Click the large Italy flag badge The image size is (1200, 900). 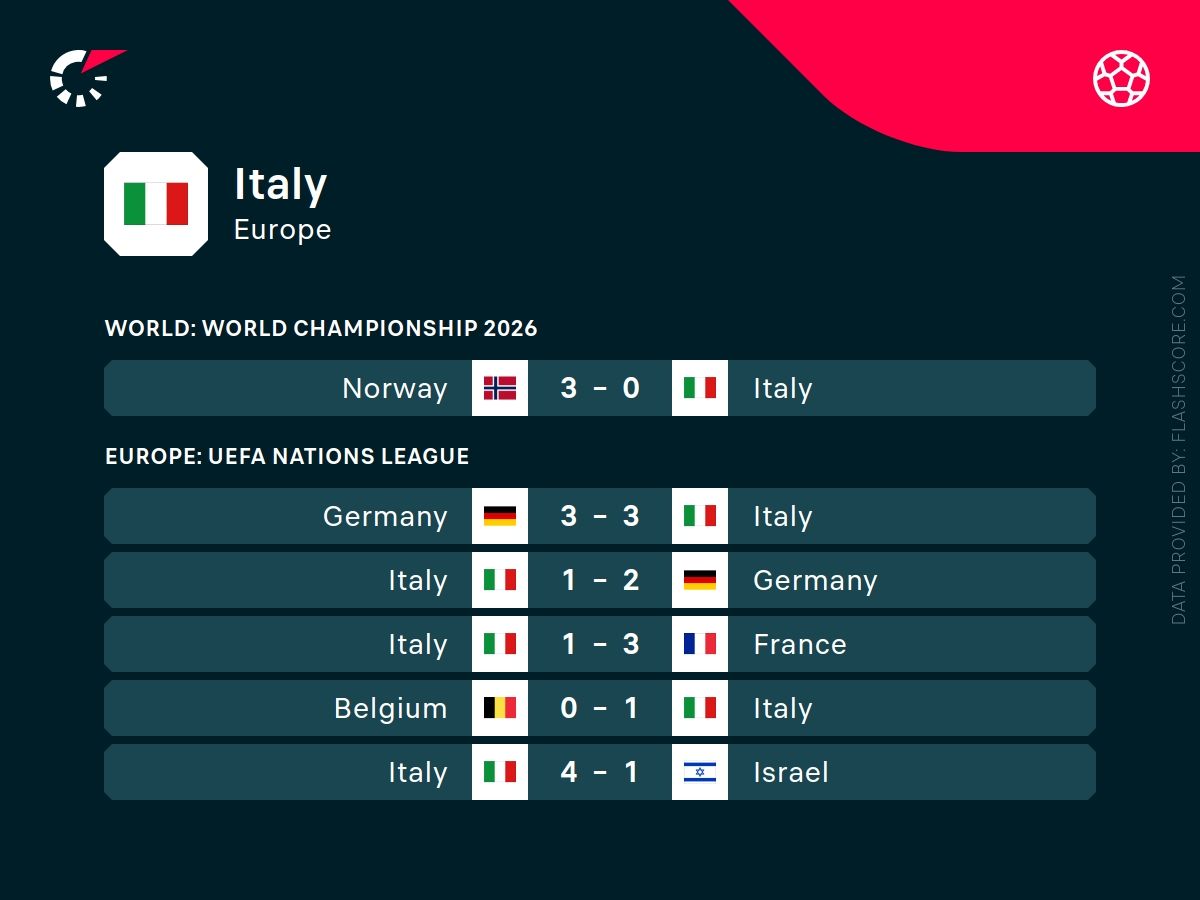point(156,204)
